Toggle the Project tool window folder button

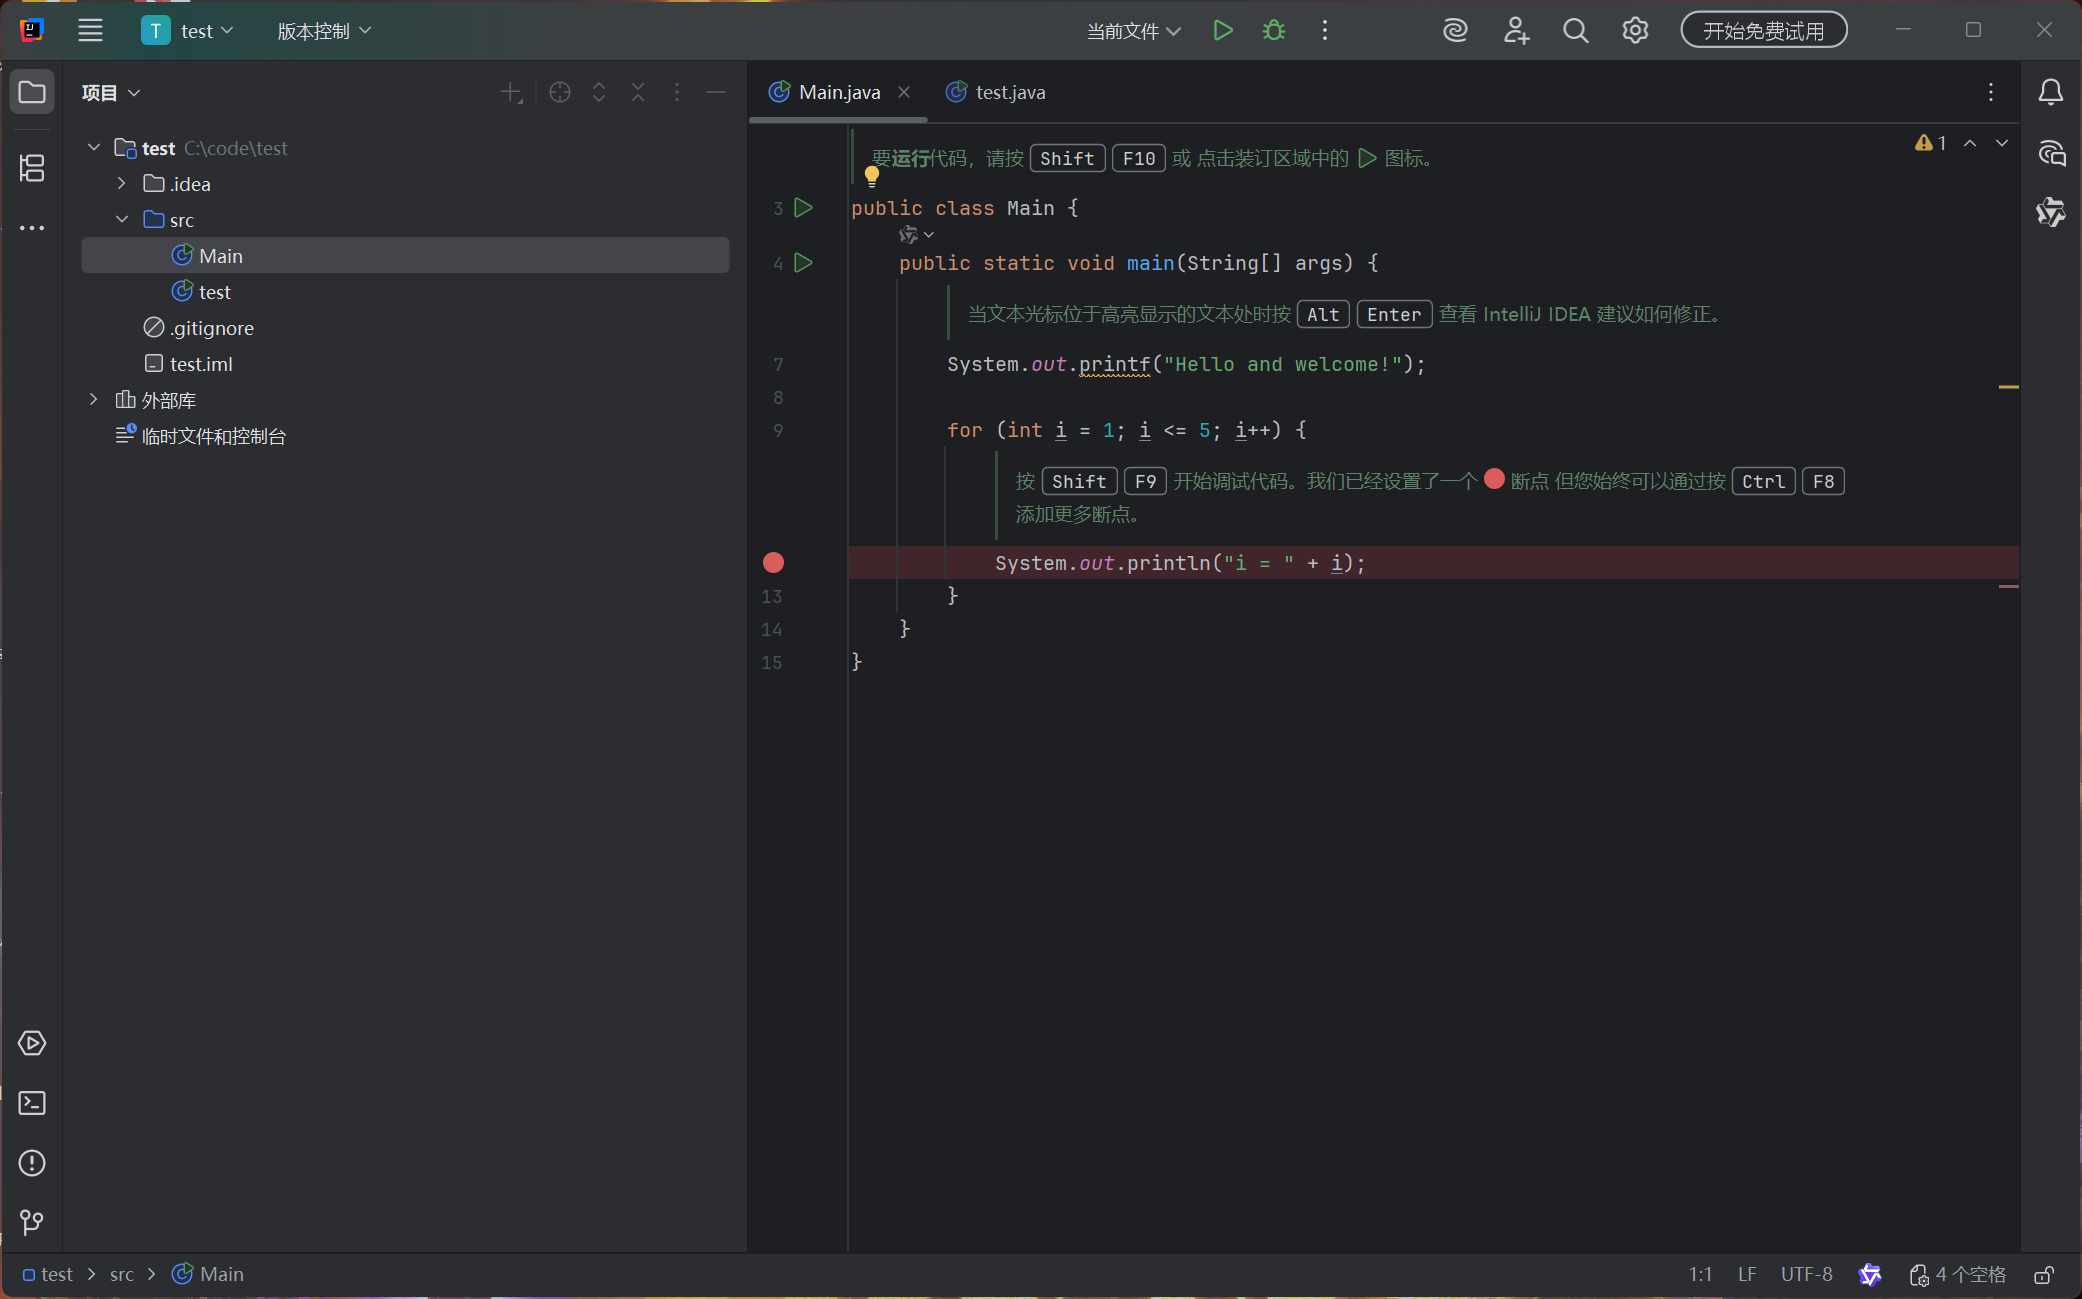[x=32, y=93]
